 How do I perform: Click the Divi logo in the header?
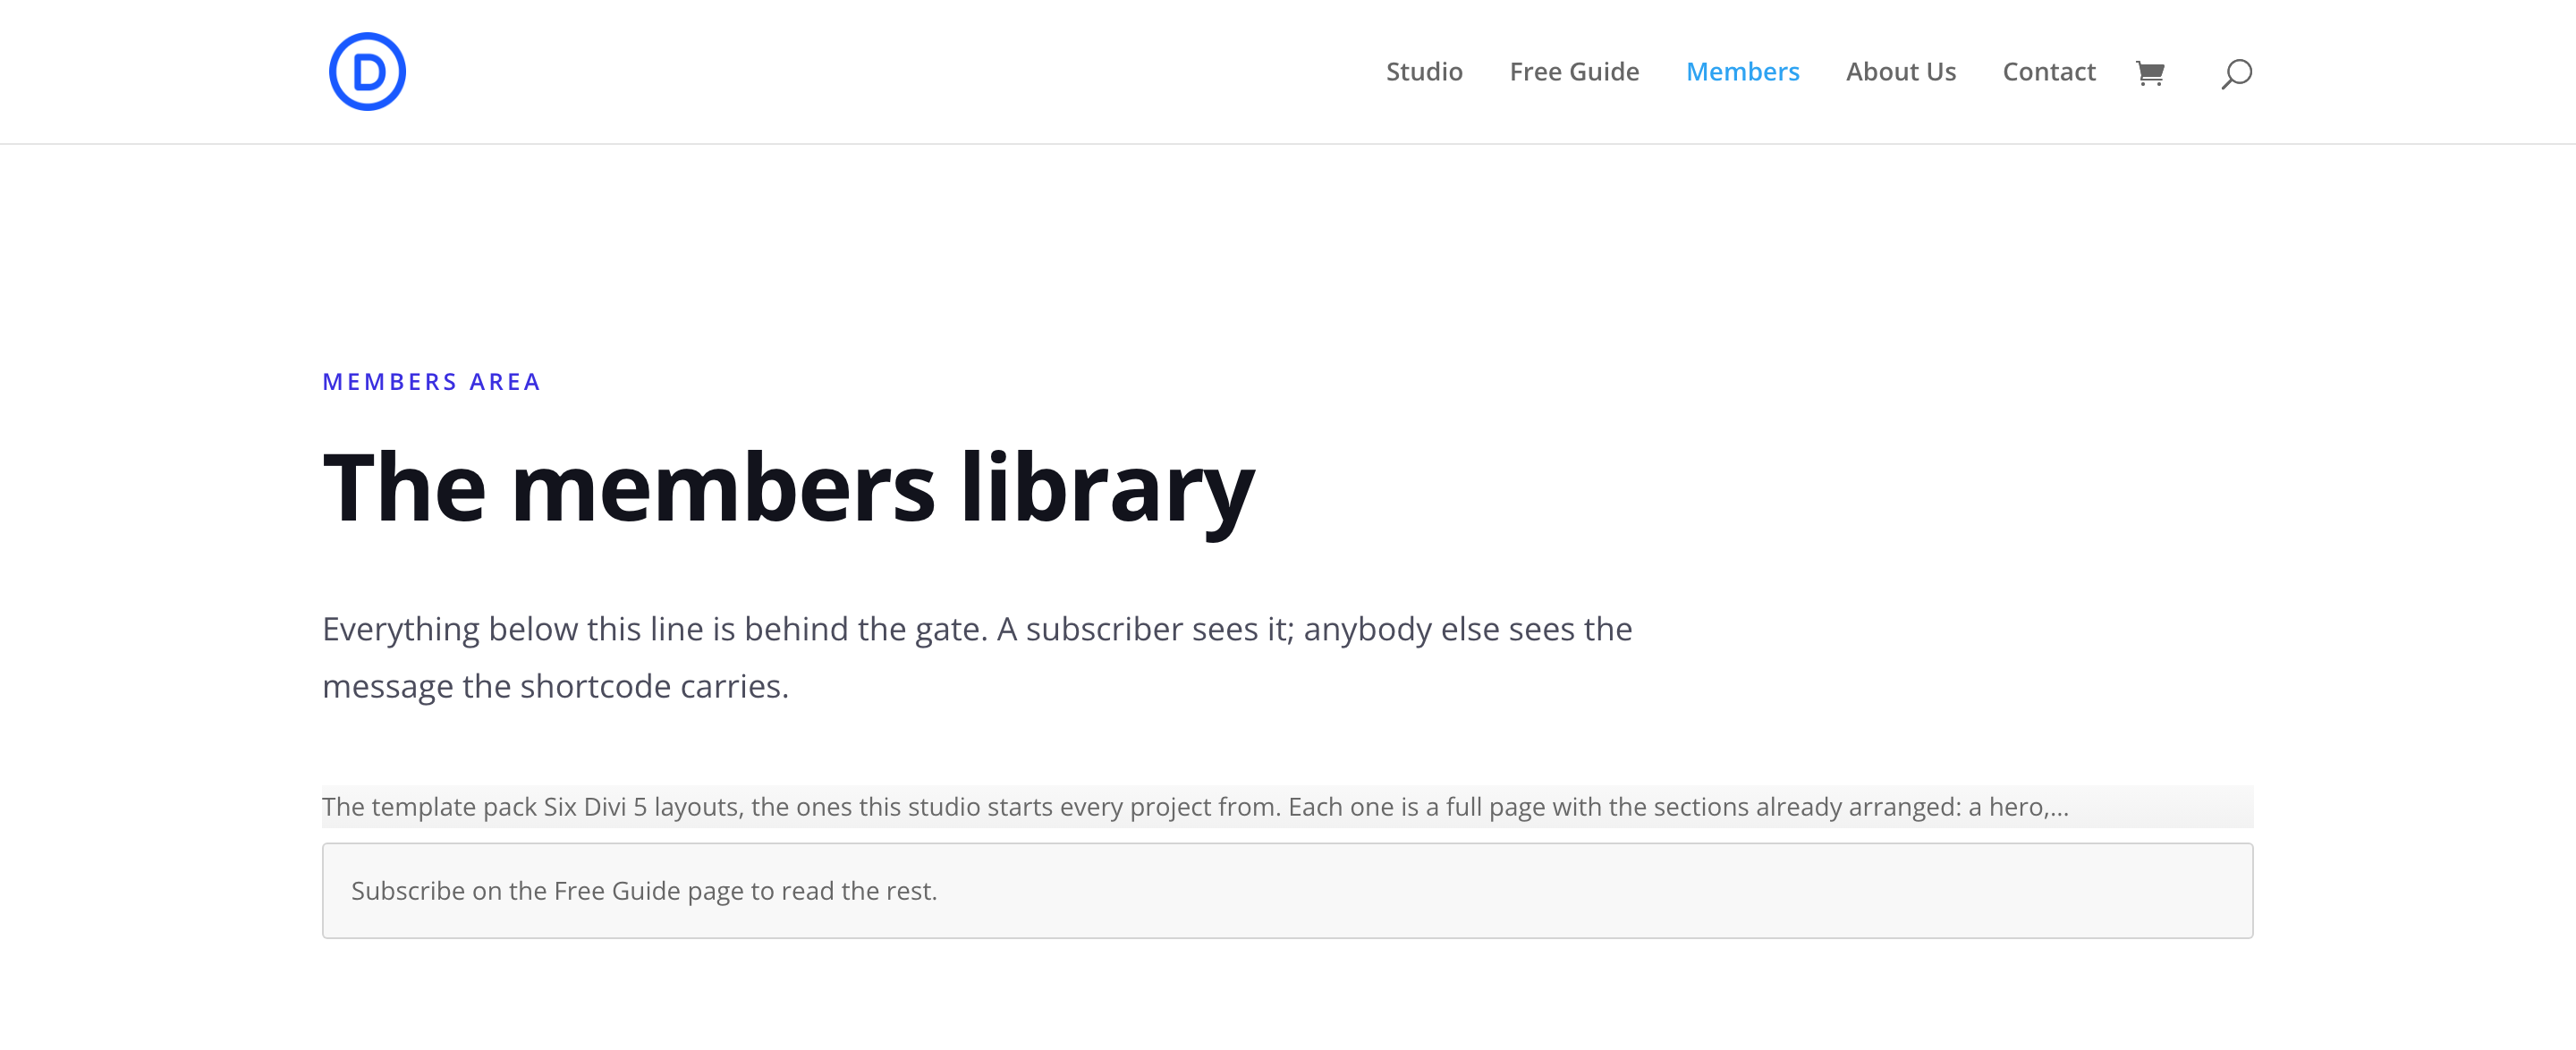tap(367, 72)
